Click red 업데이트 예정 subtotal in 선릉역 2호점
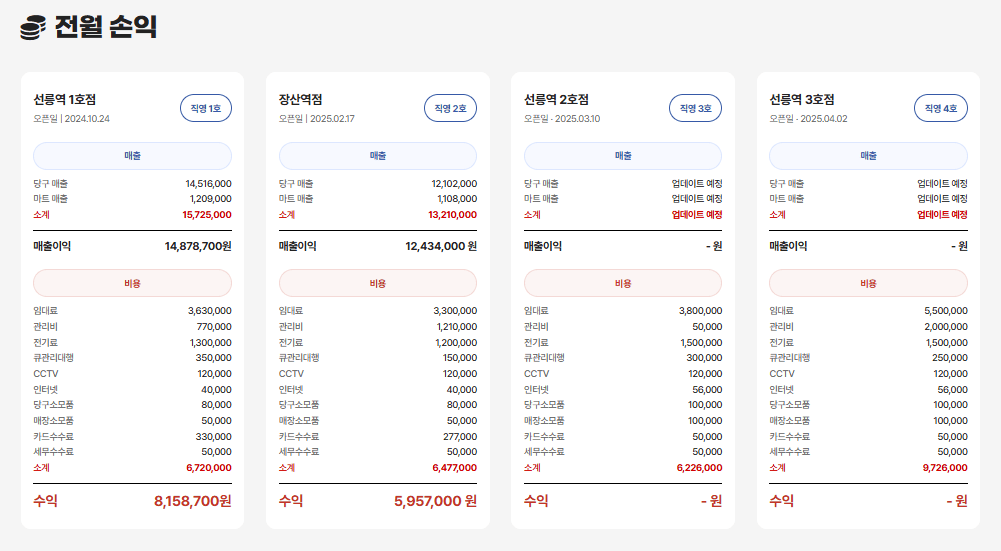Screen dimensions: 1001x551 click(x=696, y=215)
